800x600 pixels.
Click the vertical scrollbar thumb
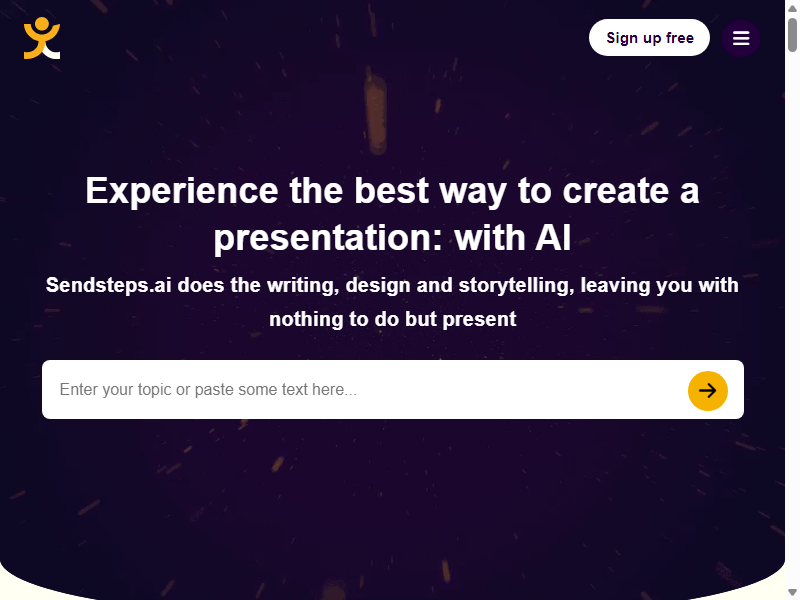(x=792, y=35)
